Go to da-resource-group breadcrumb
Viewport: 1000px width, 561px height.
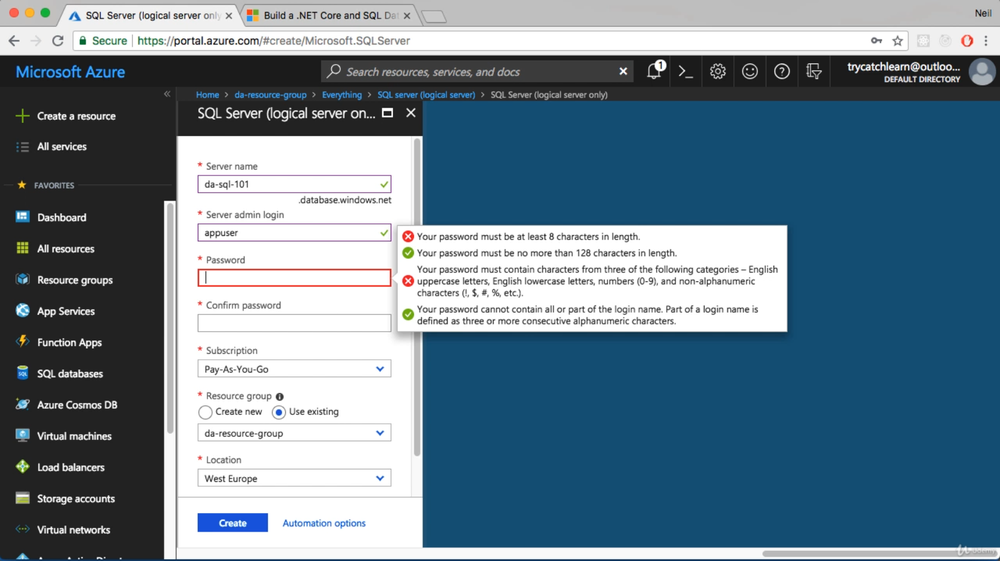(x=270, y=94)
